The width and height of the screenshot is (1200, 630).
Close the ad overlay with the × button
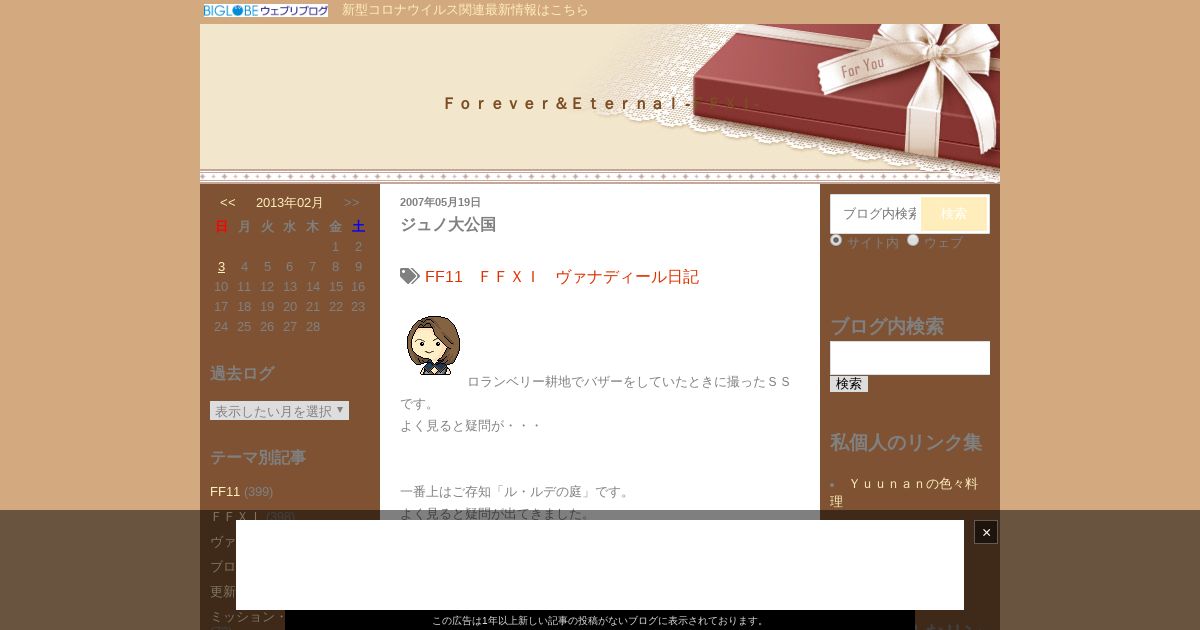pos(986,532)
